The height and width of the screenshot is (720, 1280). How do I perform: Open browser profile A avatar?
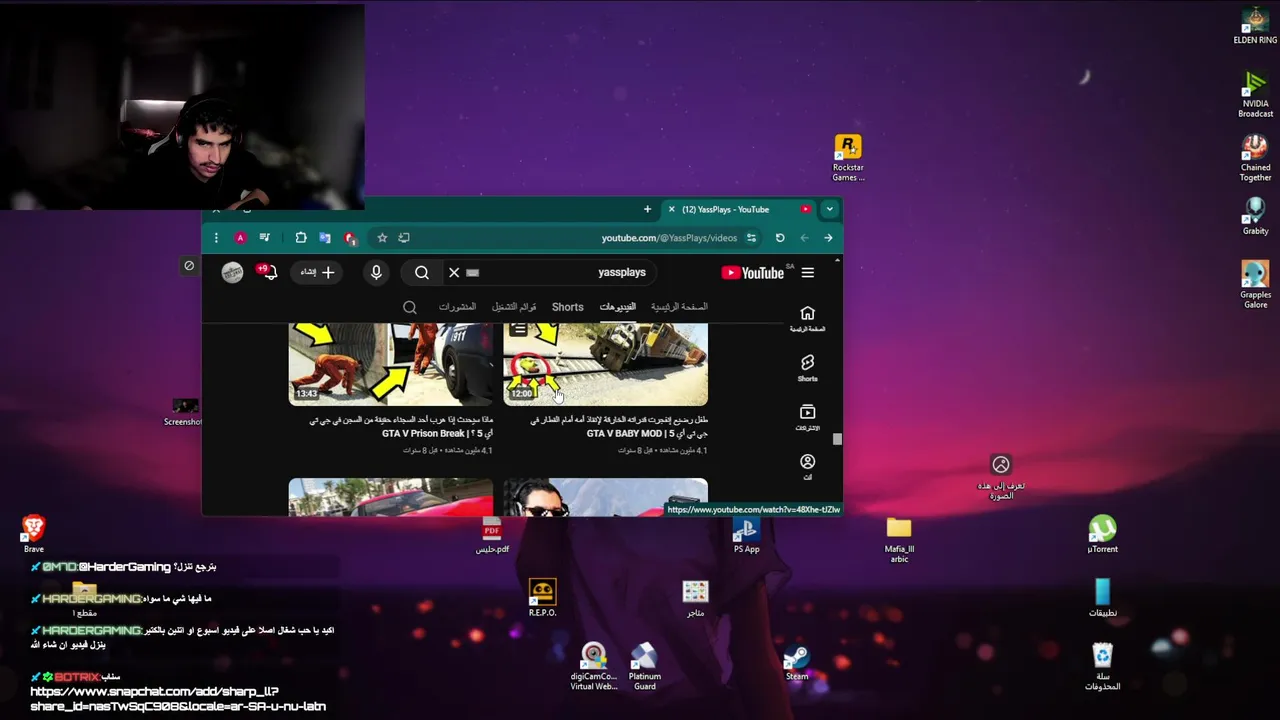tap(240, 238)
